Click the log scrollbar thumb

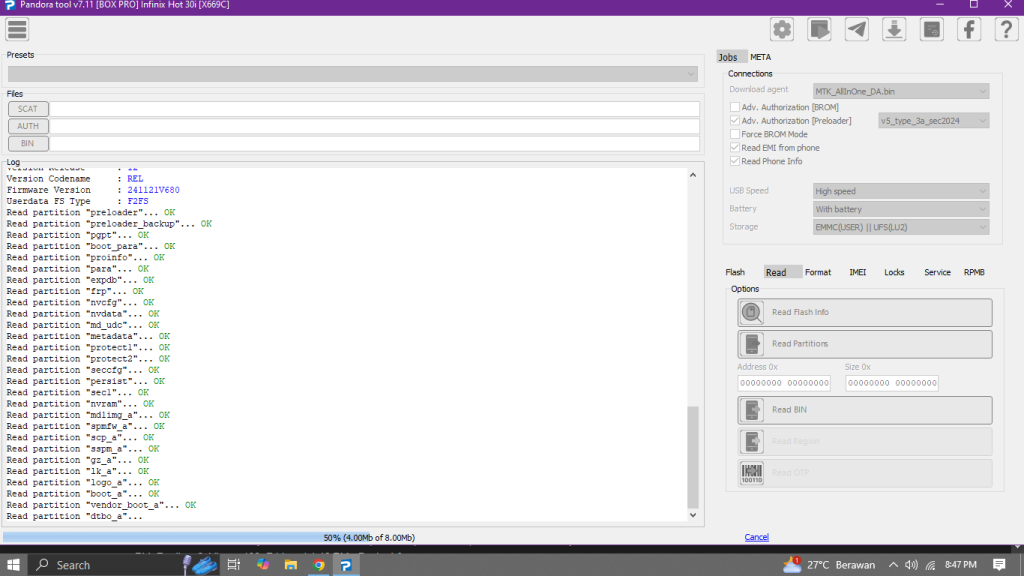(693, 457)
